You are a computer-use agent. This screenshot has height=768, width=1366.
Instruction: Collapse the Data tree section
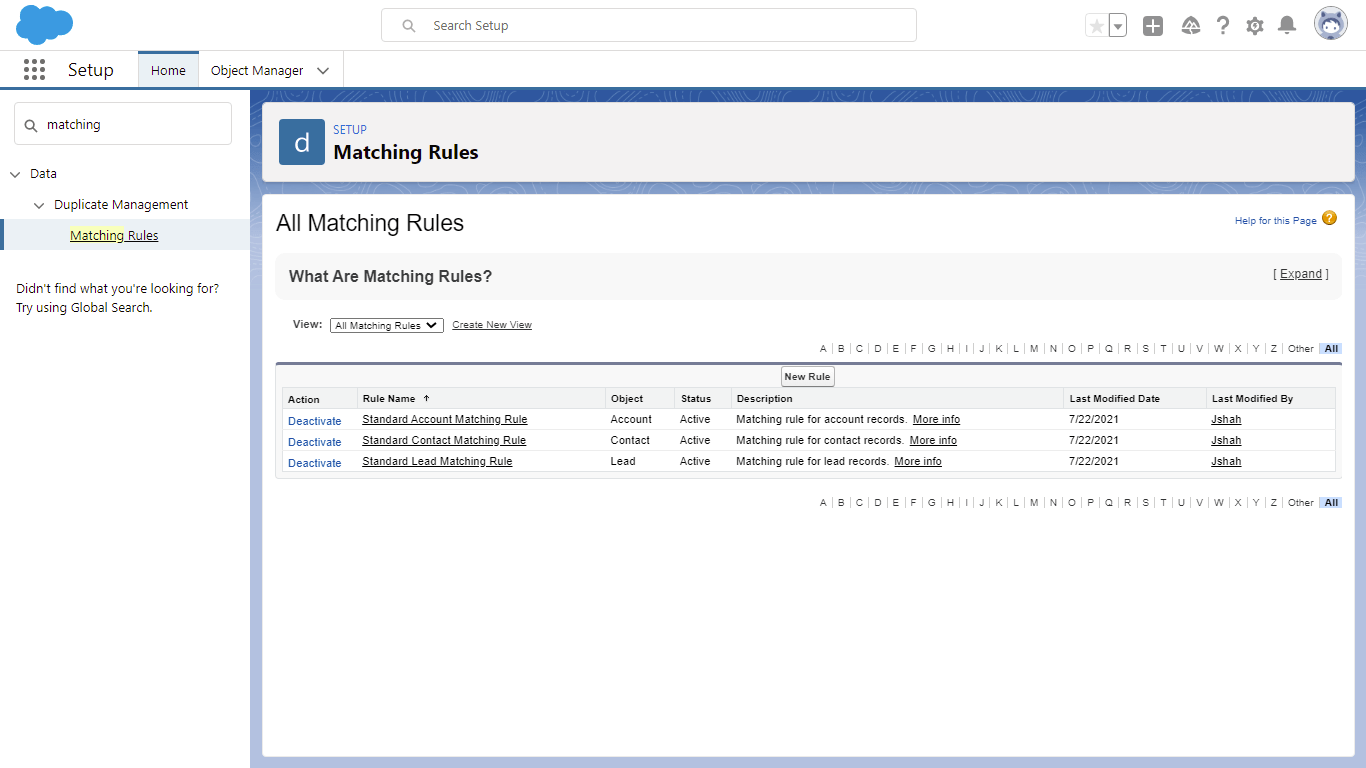click(x=15, y=174)
